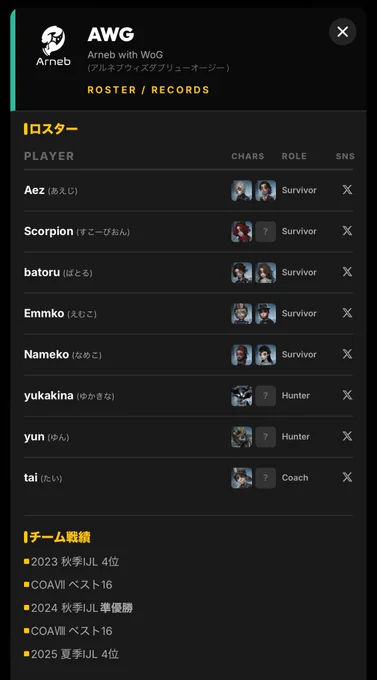Open batoru's X social link icon
Viewport: 377px width, 680px height.
point(347,272)
